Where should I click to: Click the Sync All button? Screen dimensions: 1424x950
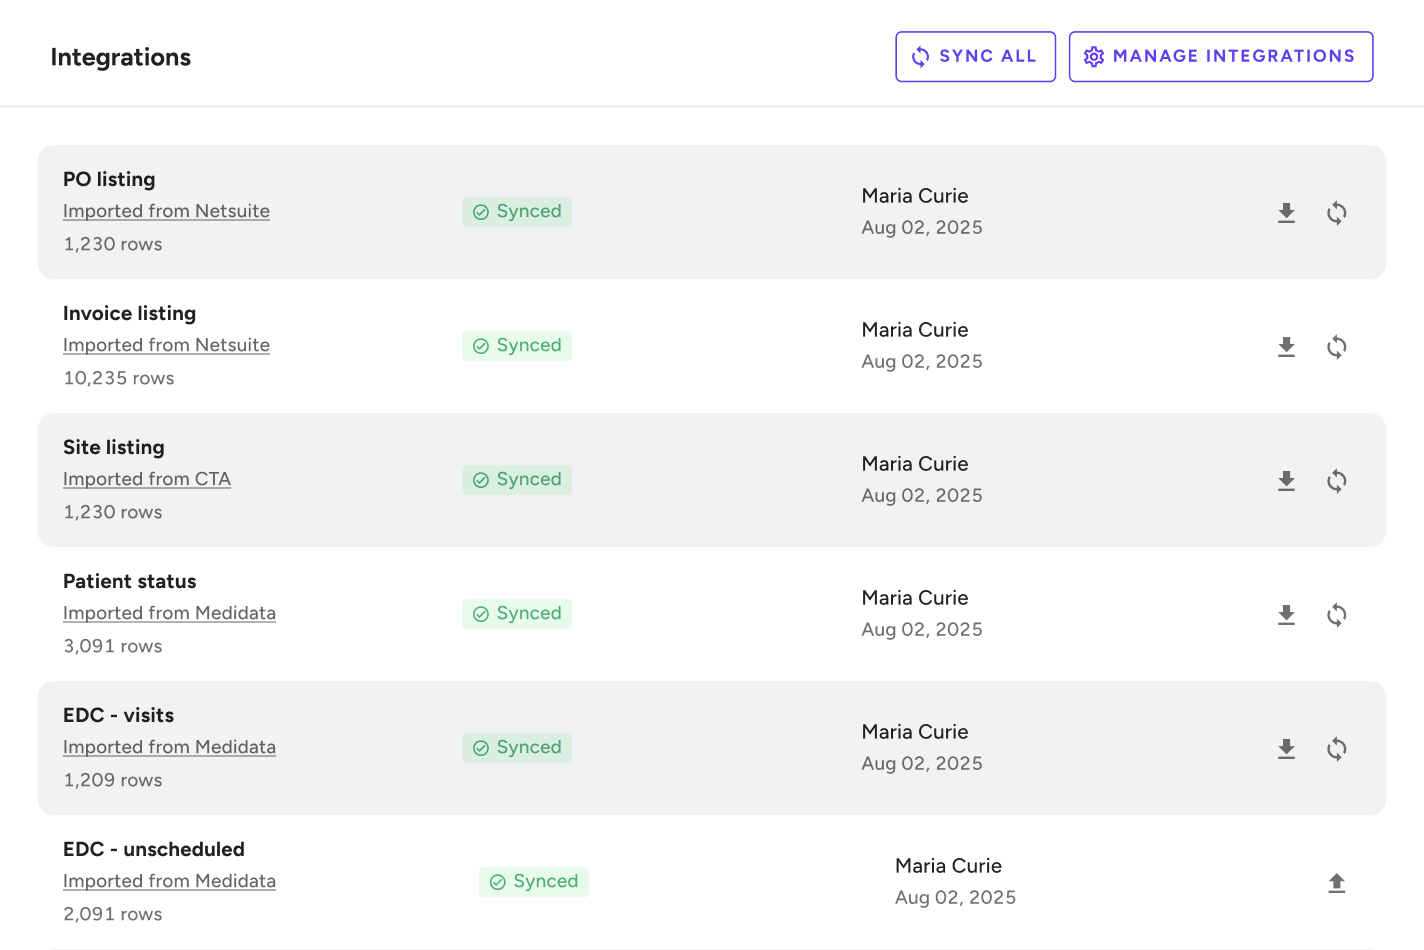[x=975, y=57]
